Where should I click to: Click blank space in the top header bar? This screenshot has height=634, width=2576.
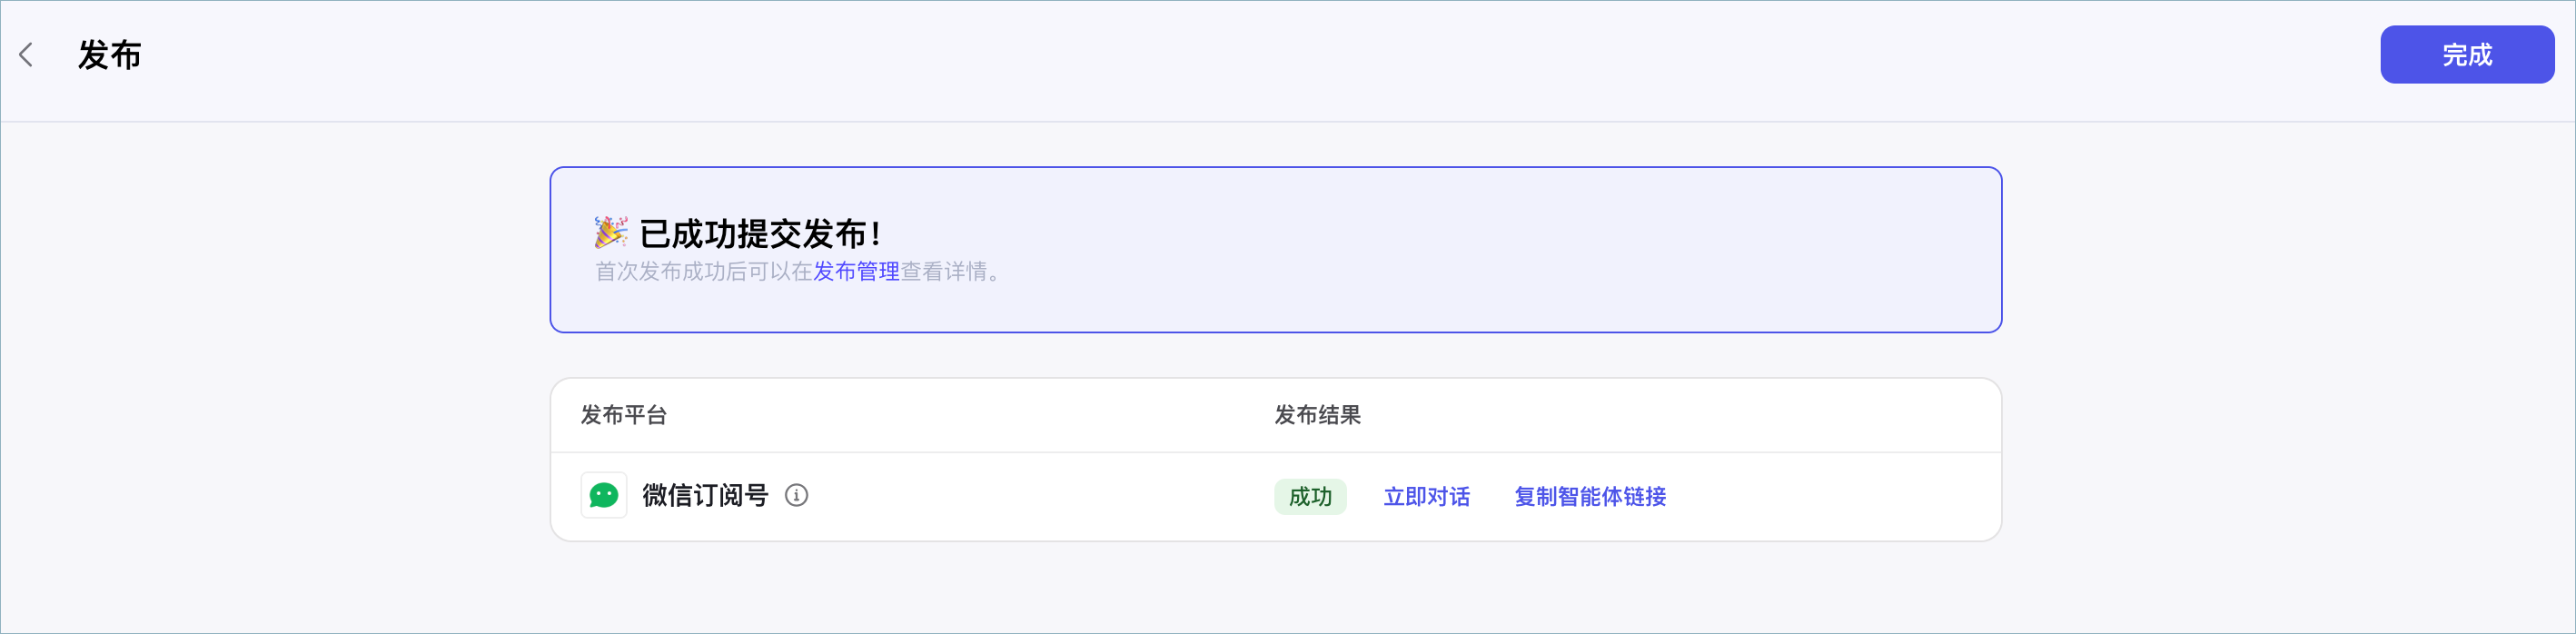tap(1200, 60)
